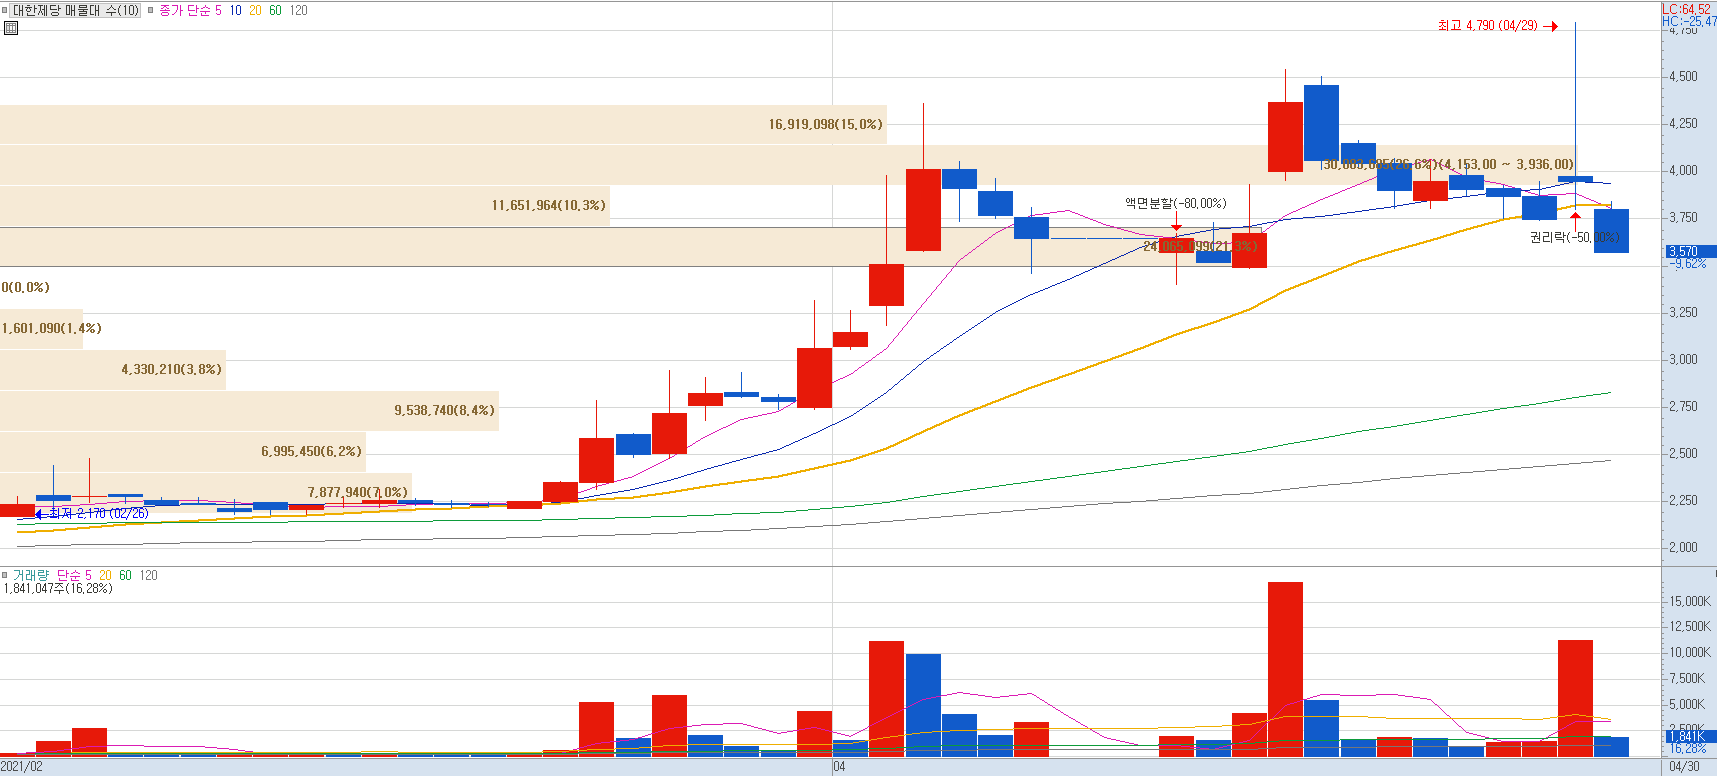This screenshot has width=1717, height=776.
Task: Click the tallest red volume bar
Action: [1285, 669]
